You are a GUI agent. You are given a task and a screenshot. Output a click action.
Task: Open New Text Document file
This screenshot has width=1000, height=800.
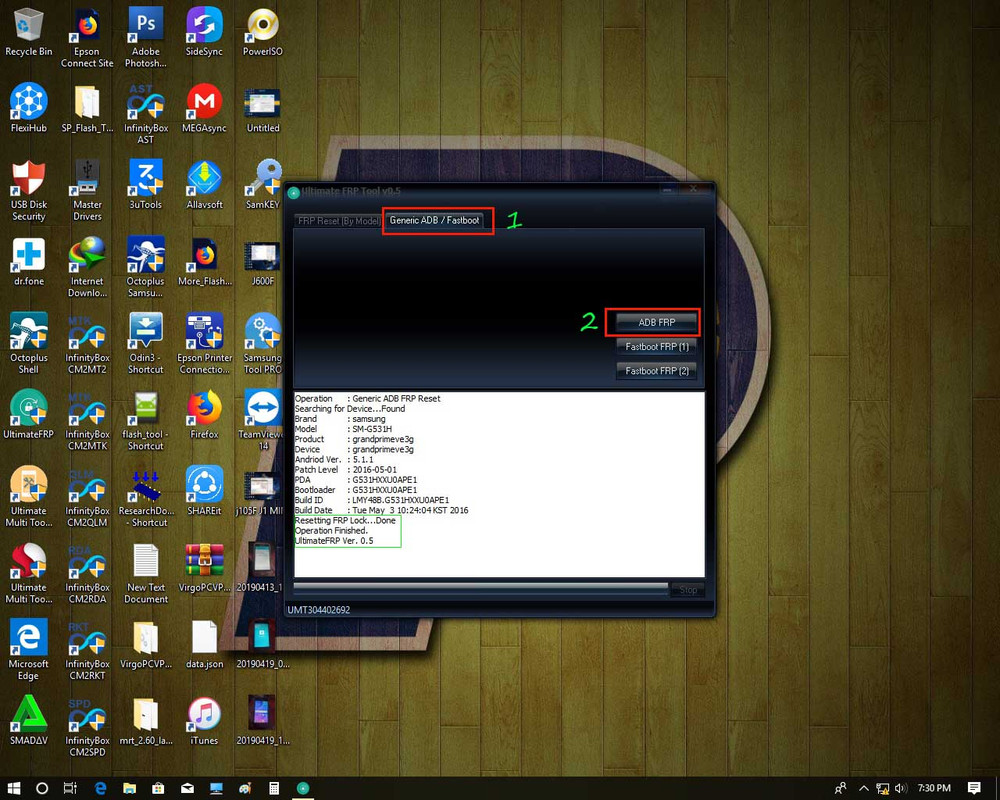(x=145, y=573)
